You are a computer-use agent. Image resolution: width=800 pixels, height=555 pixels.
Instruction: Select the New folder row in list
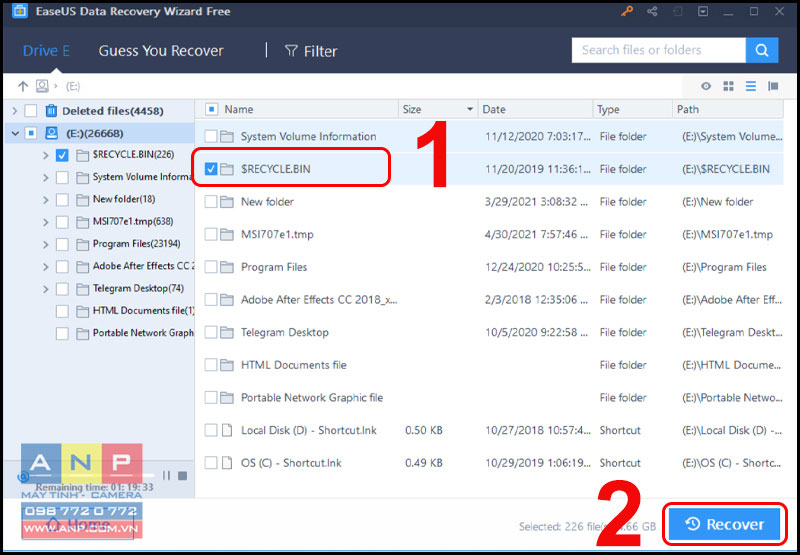[489, 202]
